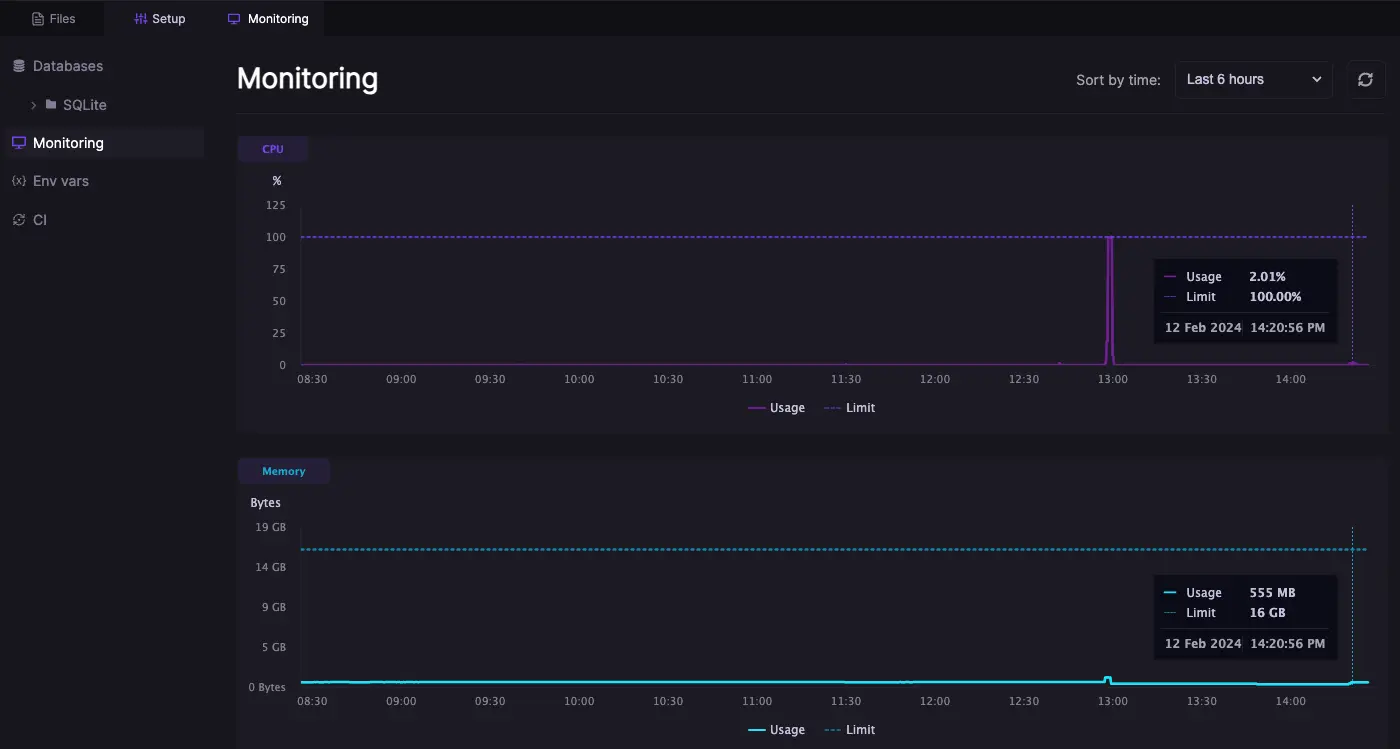The height and width of the screenshot is (749, 1400).
Task: Open the Monitoring top tab
Action: coord(268,19)
